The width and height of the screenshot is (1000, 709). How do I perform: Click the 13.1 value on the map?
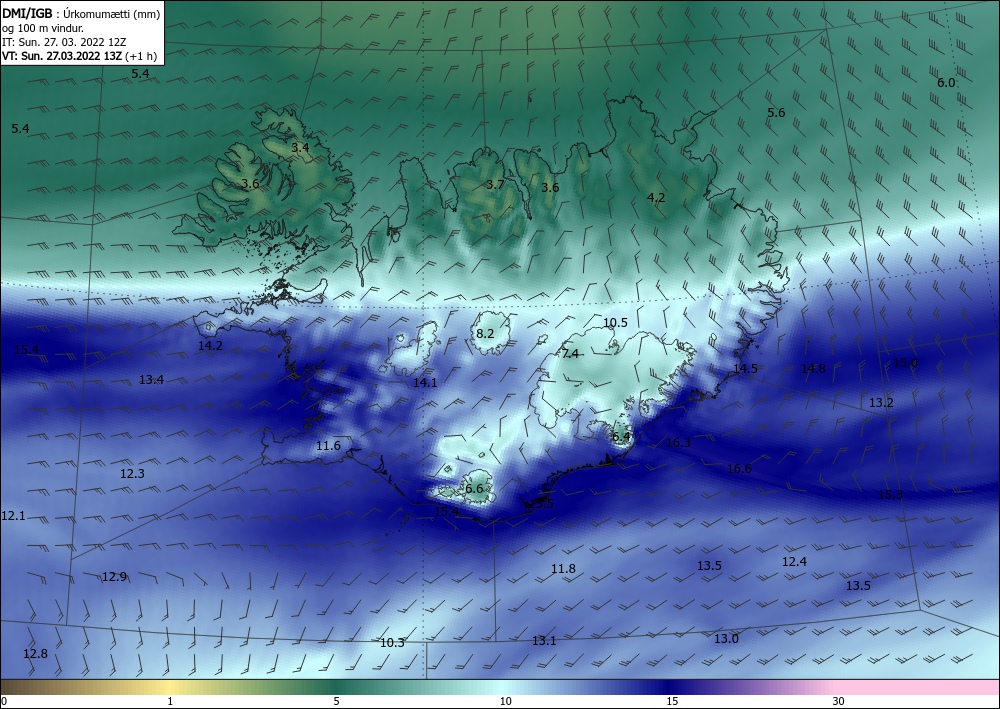pos(544,641)
